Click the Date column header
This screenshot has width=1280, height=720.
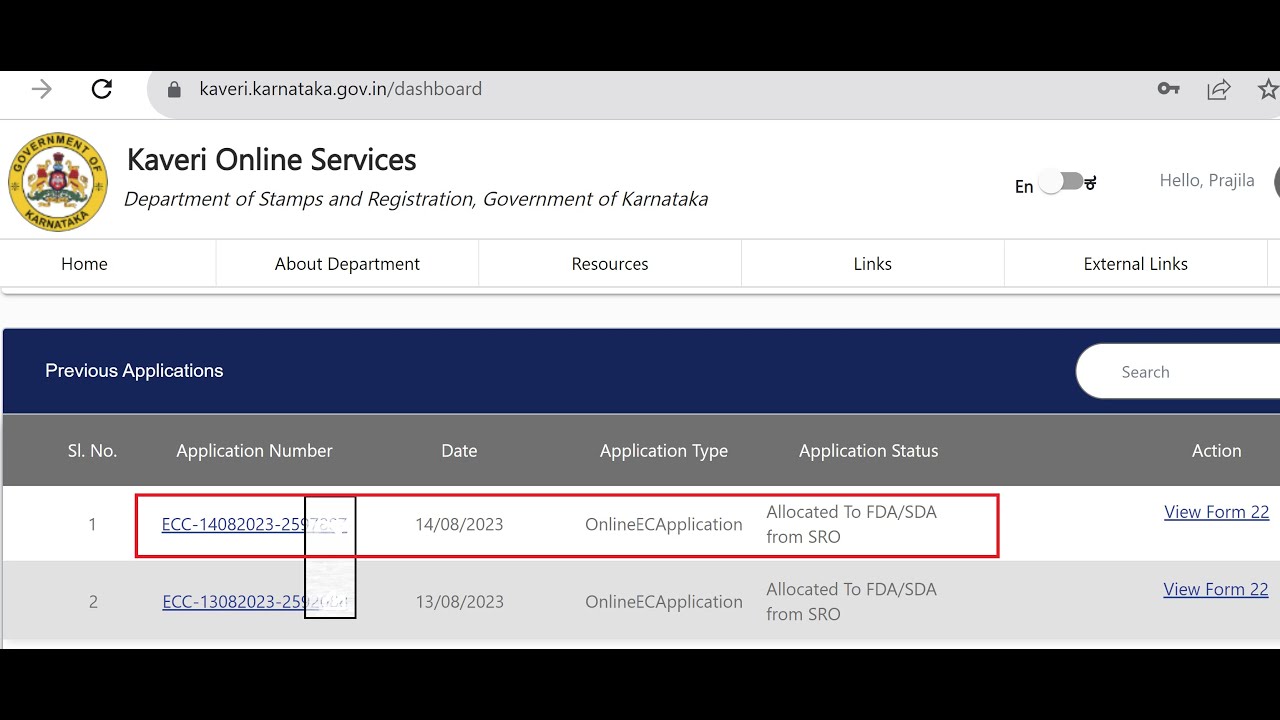(x=459, y=451)
